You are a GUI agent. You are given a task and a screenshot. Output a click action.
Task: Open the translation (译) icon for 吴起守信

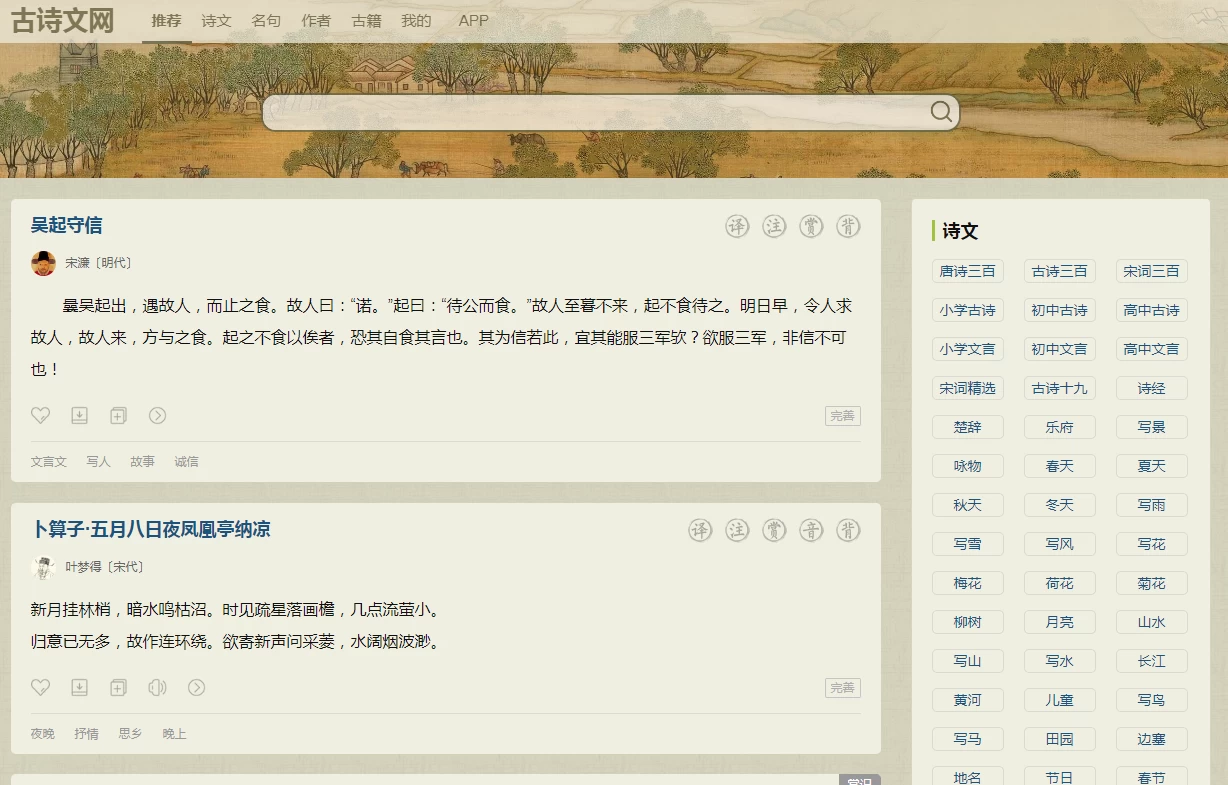coord(737,226)
